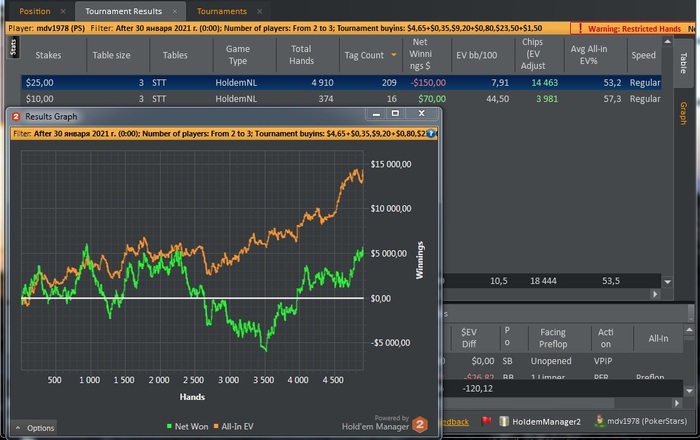Close the Tournament Results tab
Screen dimensions: 700x440
pyautogui.click(x=175, y=12)
